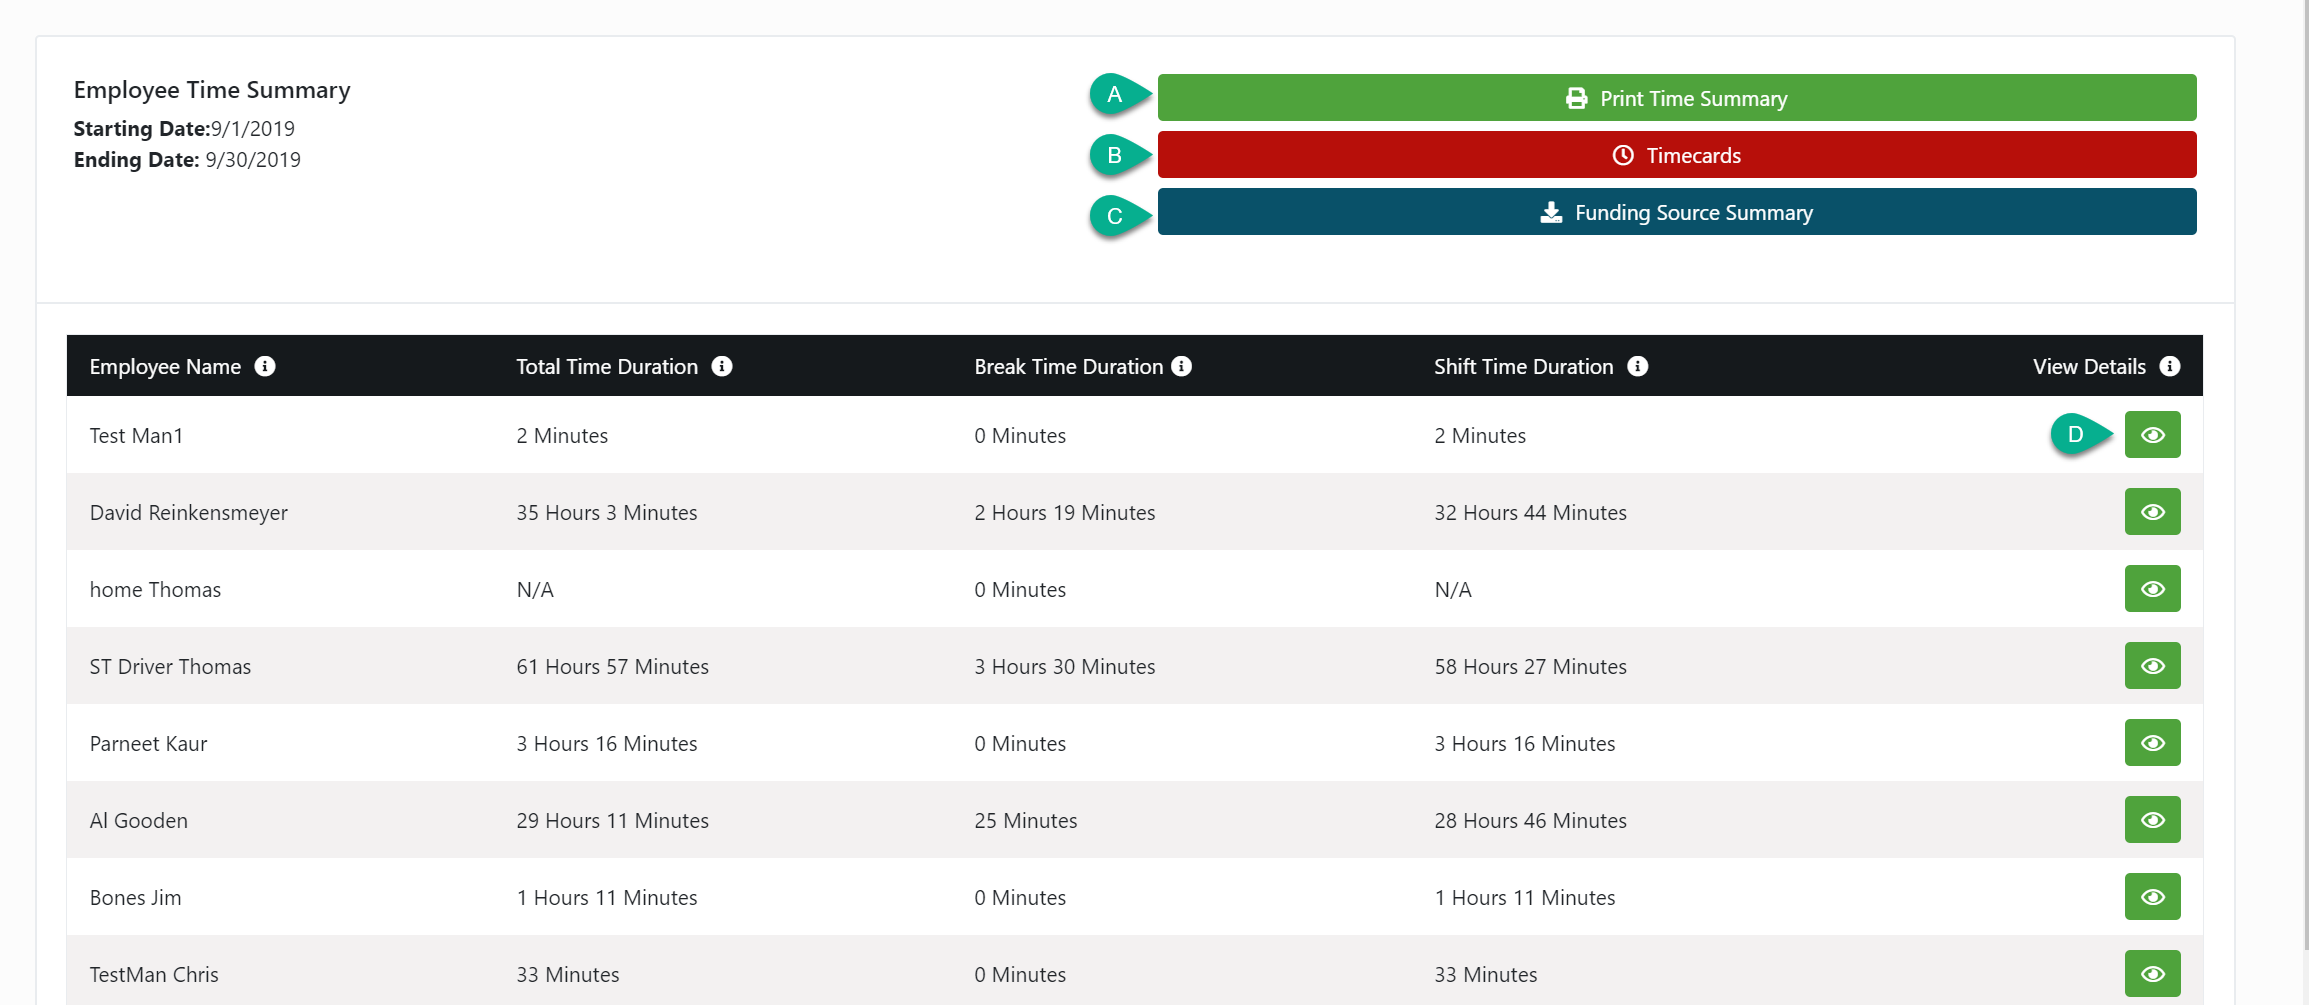
Task: Show details for home Thomas
Action: coord(2152,589)
